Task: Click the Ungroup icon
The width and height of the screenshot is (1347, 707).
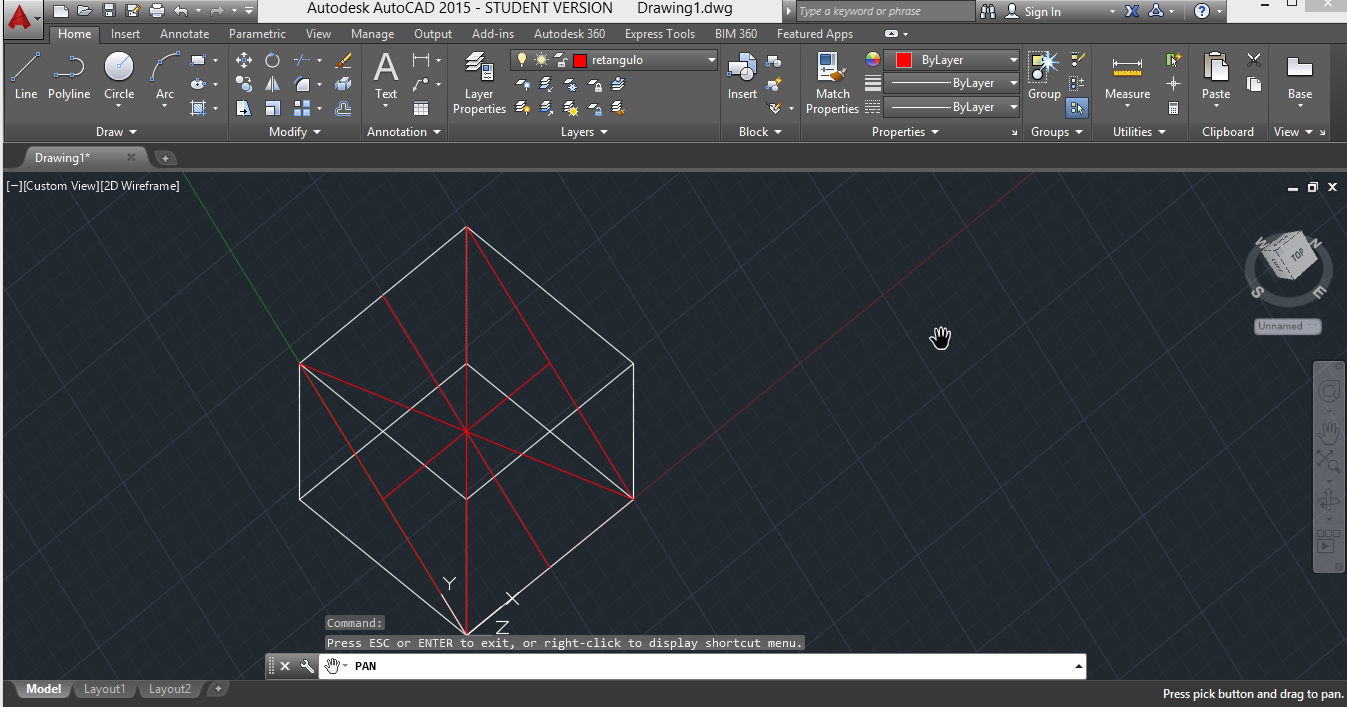Action: click(1077, 60)
